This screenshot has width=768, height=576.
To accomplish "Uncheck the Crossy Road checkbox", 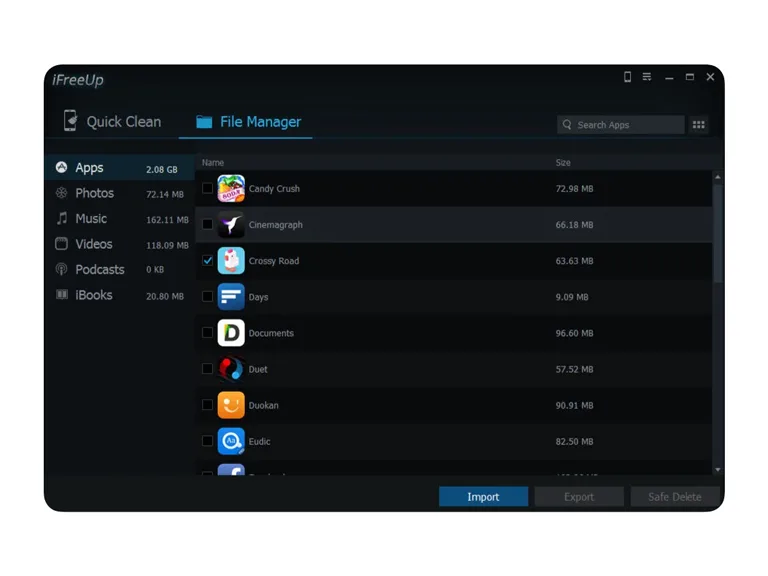I will pyautogui.click(x=207, y=260).
